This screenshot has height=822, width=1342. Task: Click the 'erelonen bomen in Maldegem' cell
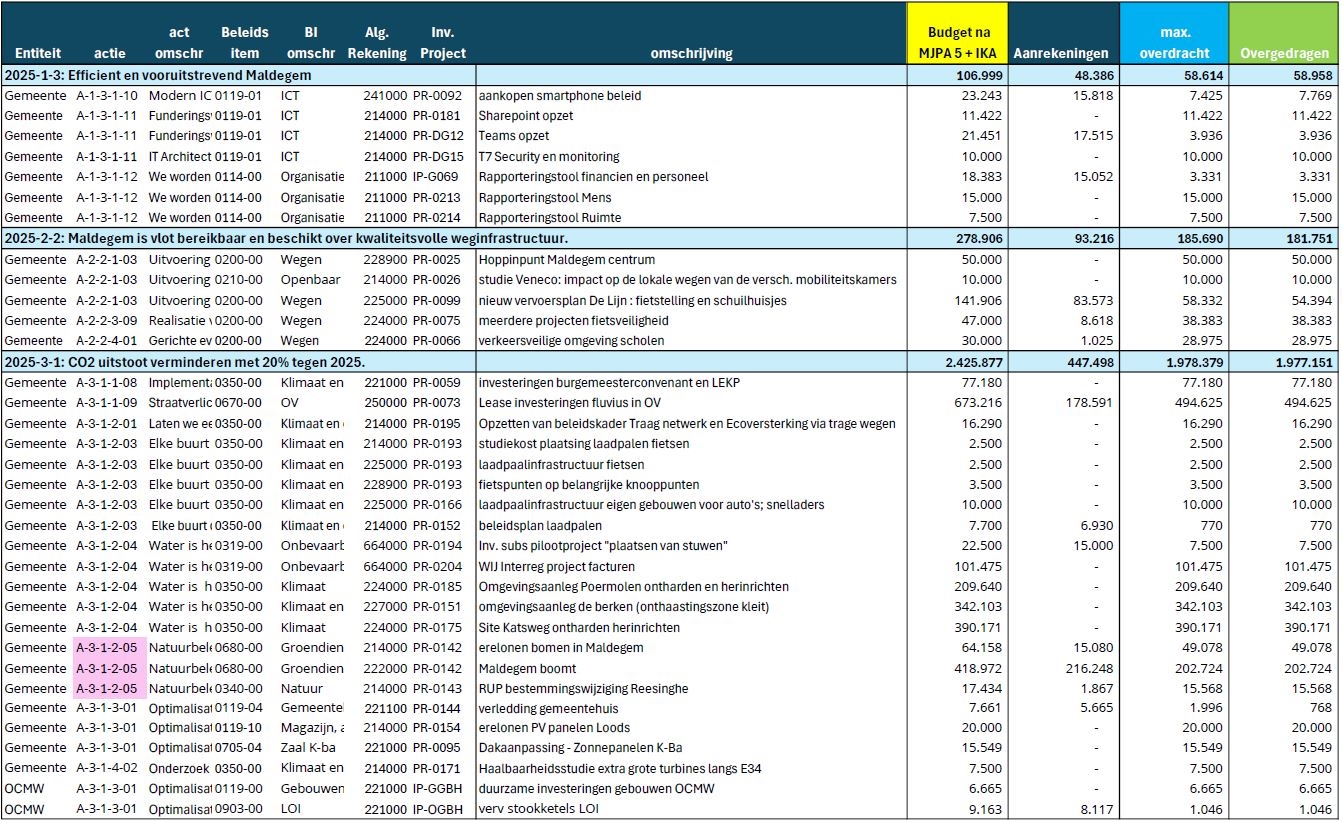point(561,647)
